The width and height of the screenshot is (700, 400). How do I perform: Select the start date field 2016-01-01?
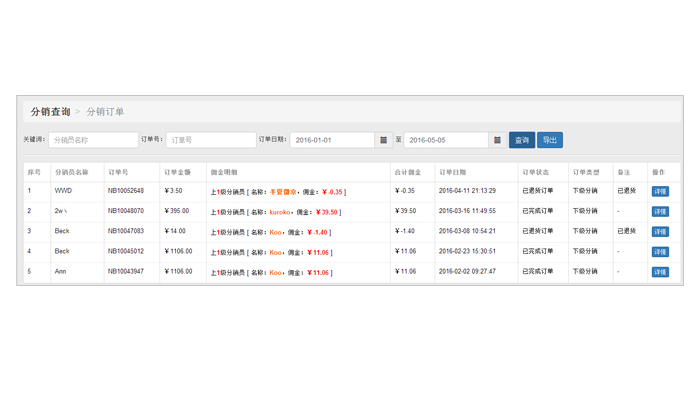click(x=332, y=140)
